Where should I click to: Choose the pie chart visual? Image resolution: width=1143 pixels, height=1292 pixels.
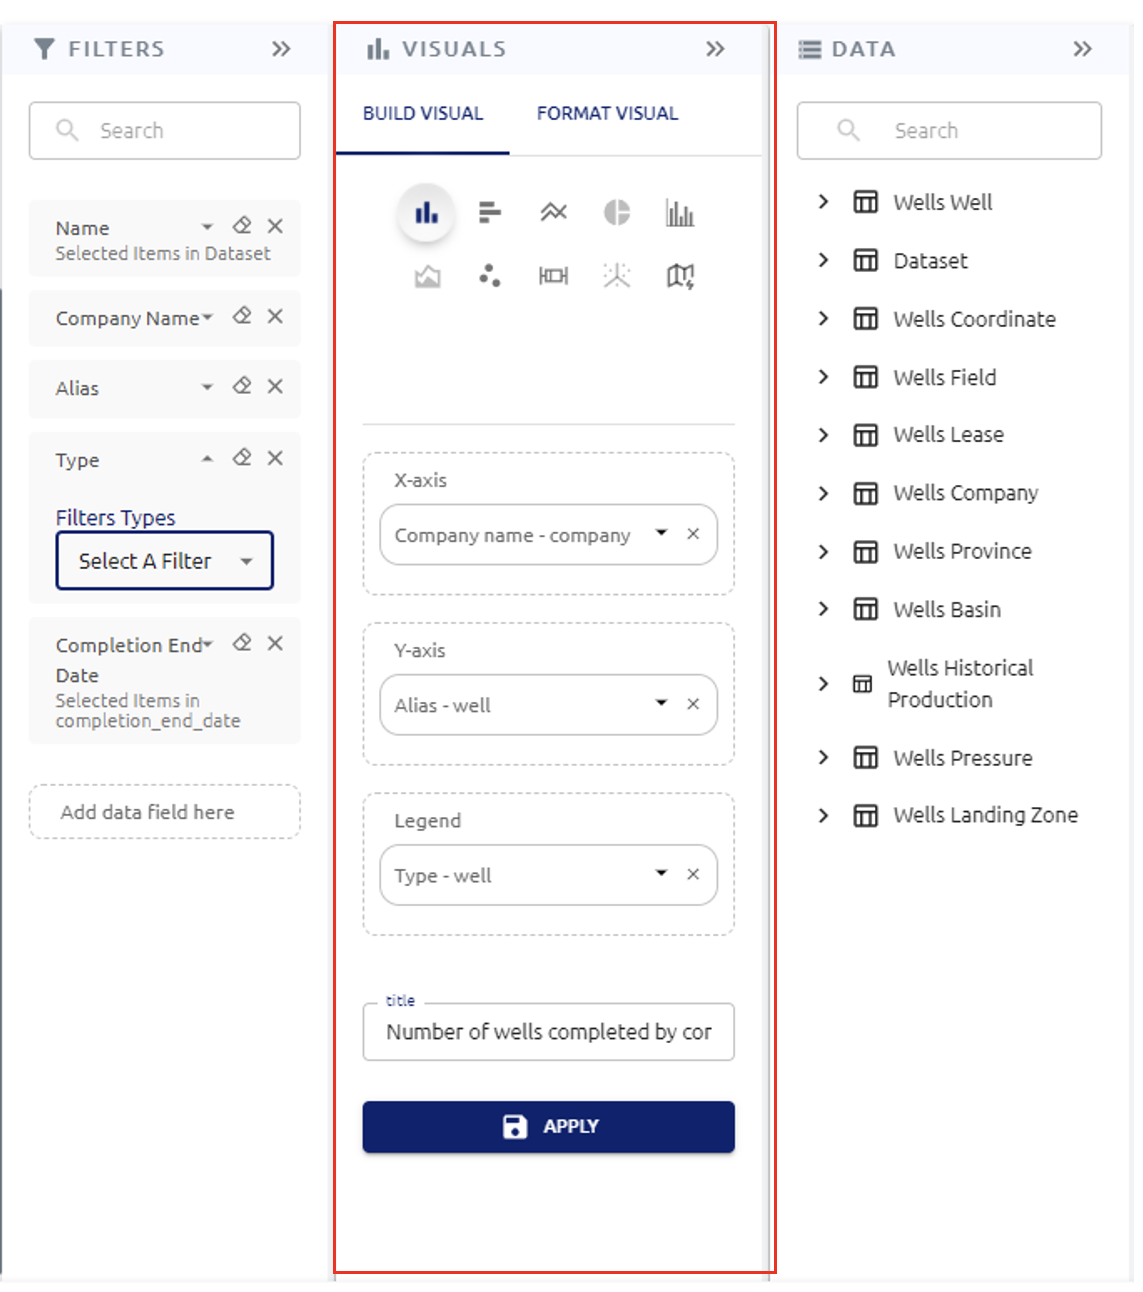(617, 213)
